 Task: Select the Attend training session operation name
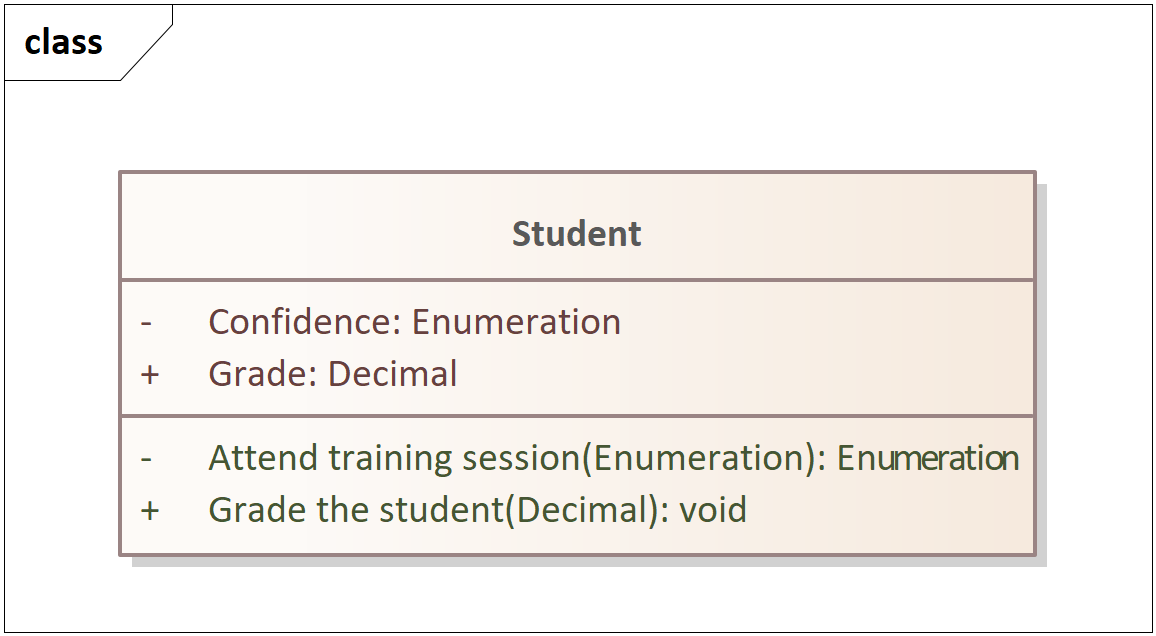click(394, 458)
